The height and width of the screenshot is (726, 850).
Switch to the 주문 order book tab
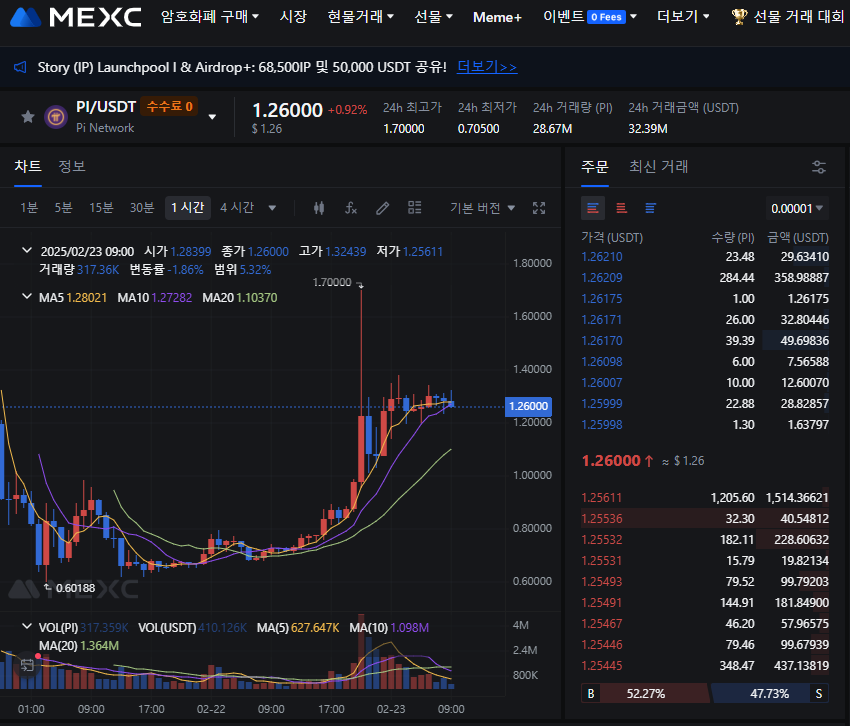pyautogui.click(x=595, y=166)
